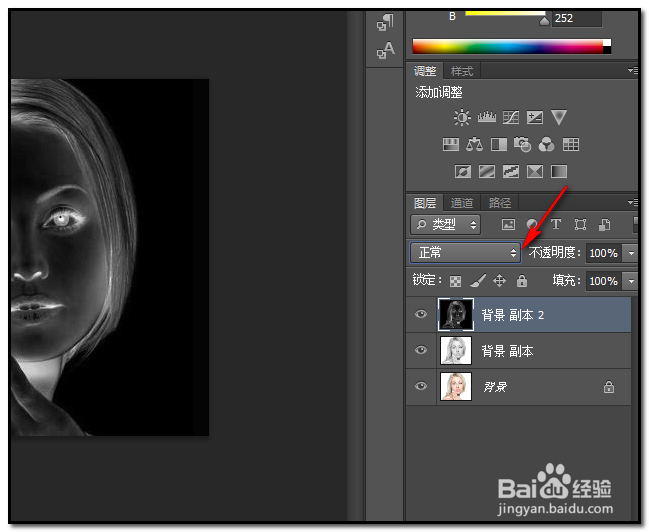Filter layers by pixel layers
The width and height of the screenshot is (649, 532).
[508, 225]
